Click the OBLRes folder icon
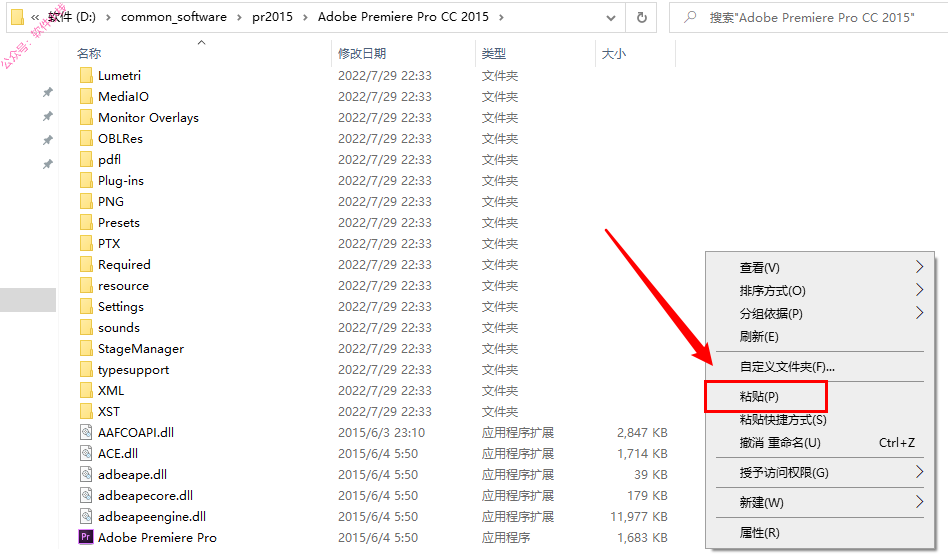This screenshot has height=558, width=948. point(86,138)
